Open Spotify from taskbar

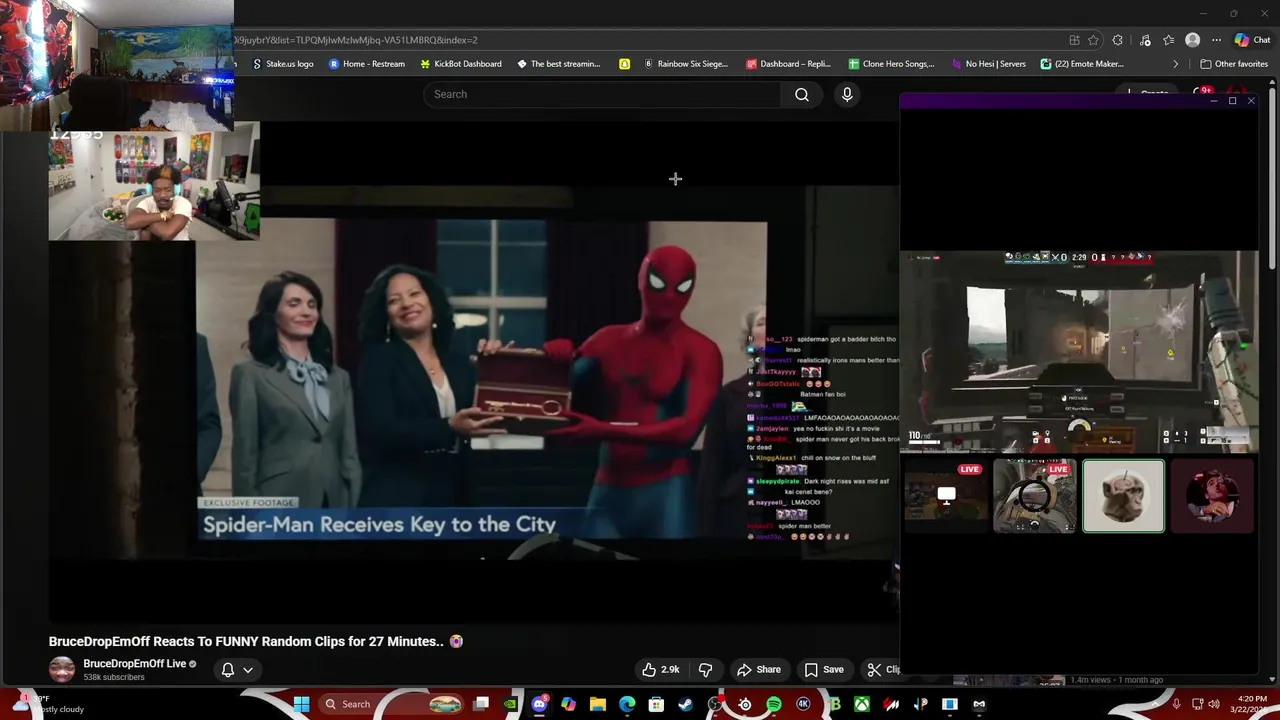click(x=774, y=704)
